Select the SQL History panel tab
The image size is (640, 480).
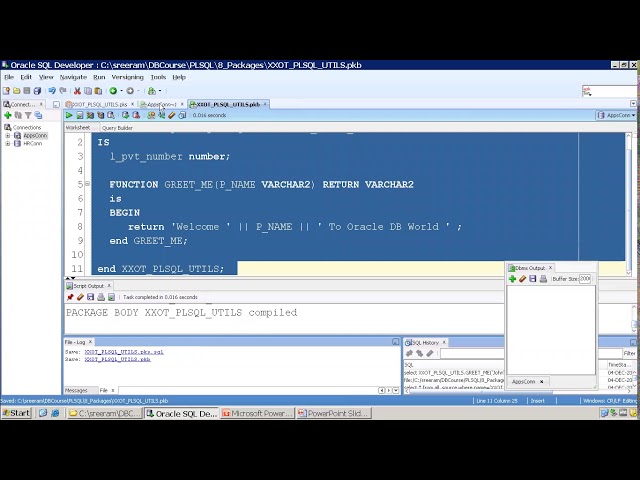(425, 342)
